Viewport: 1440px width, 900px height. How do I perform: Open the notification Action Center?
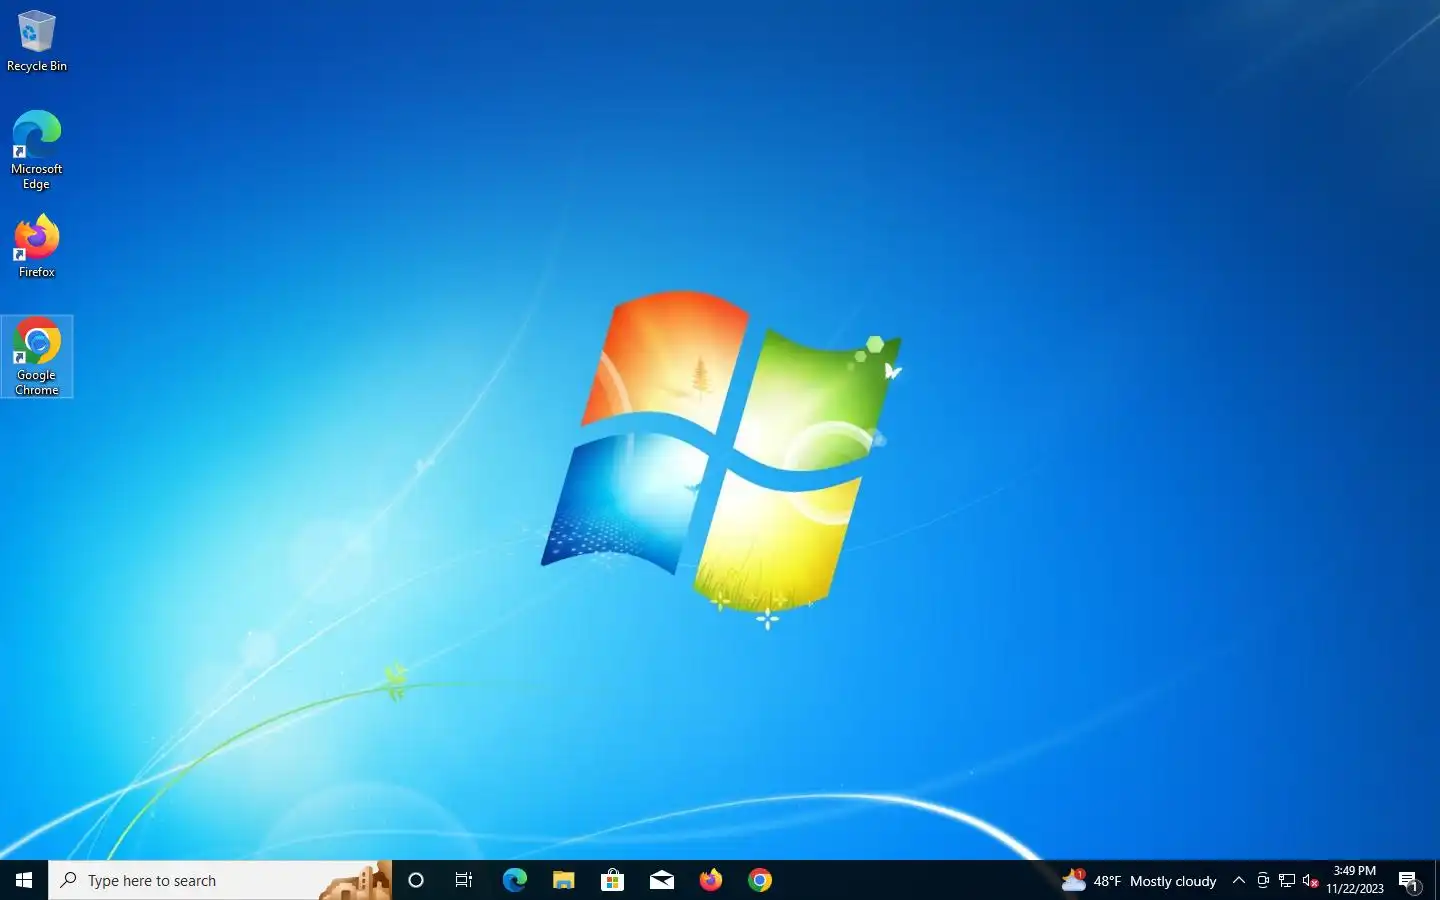[1409, 880]
